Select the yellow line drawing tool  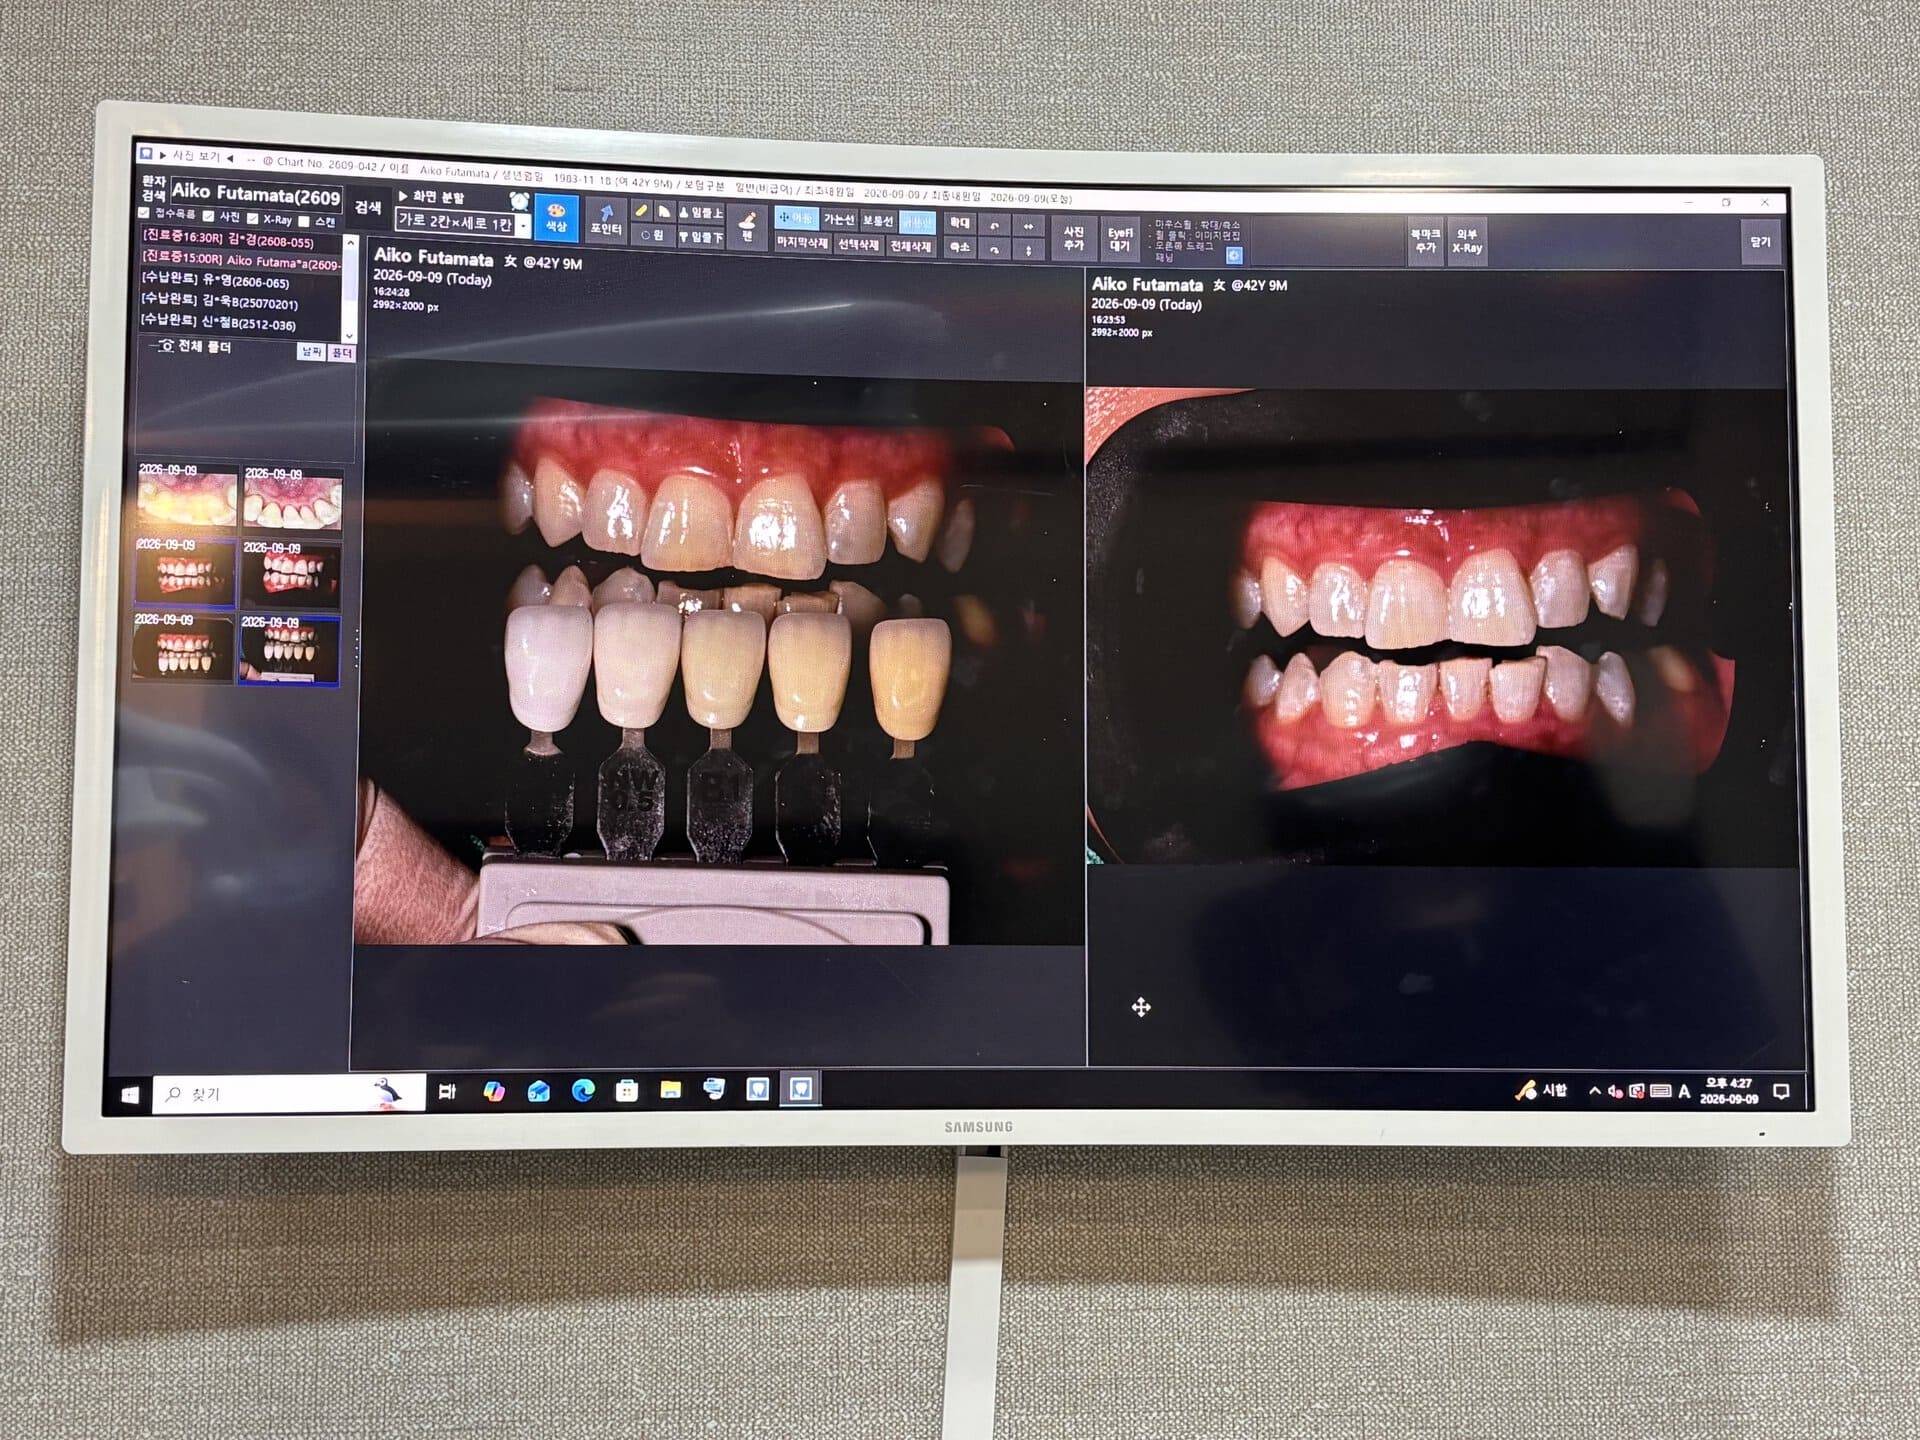(x=642, y=211)
